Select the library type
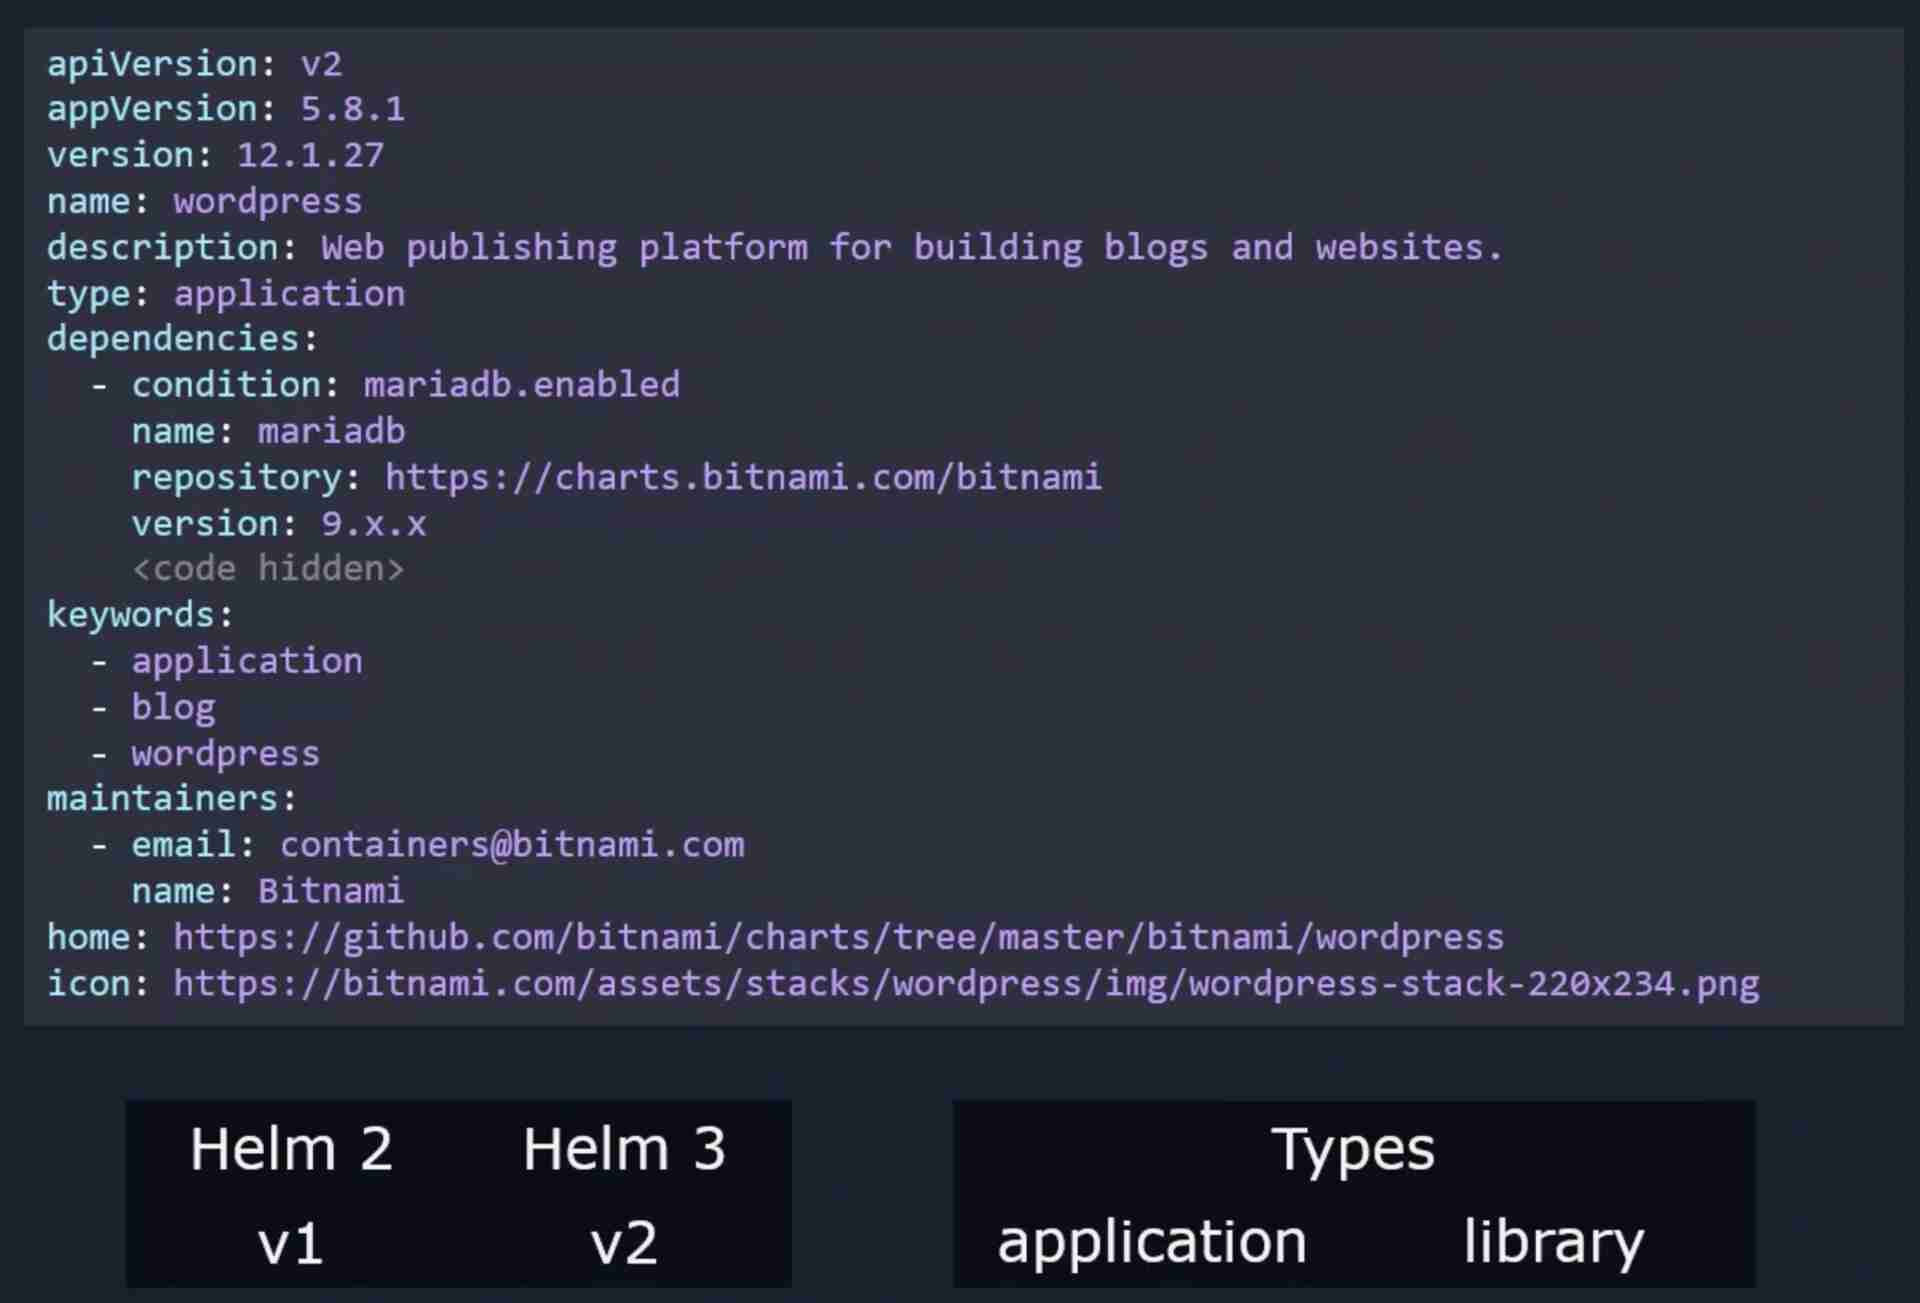The width and height of the screenshot is (1920, 1303). tap(1553, 1243)
